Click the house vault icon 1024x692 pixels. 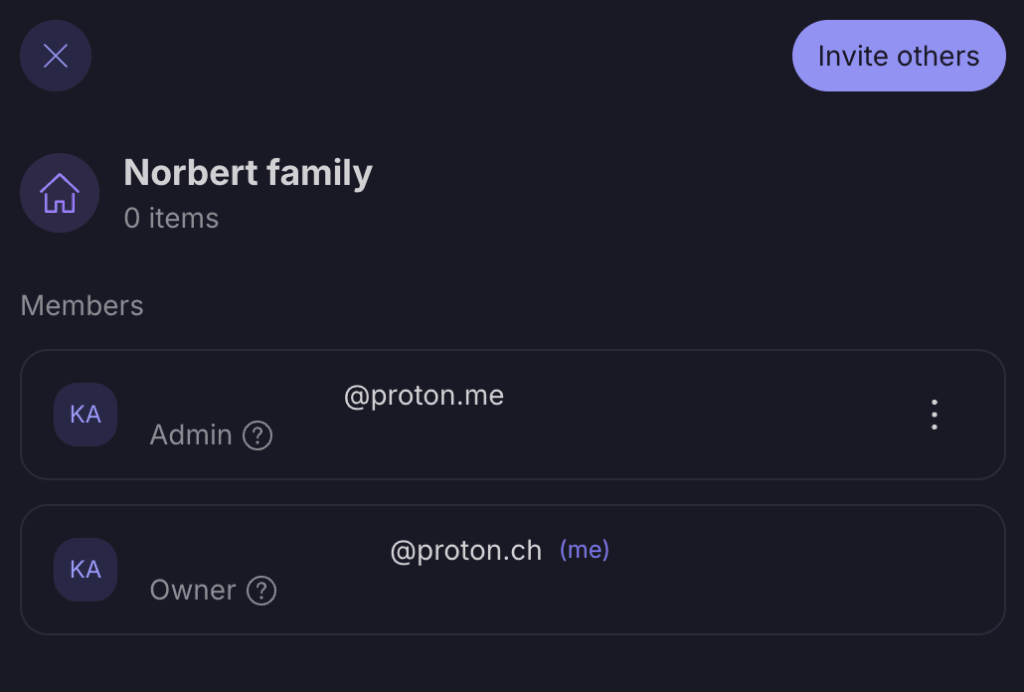pyautogui.click(x=60, y=193)
